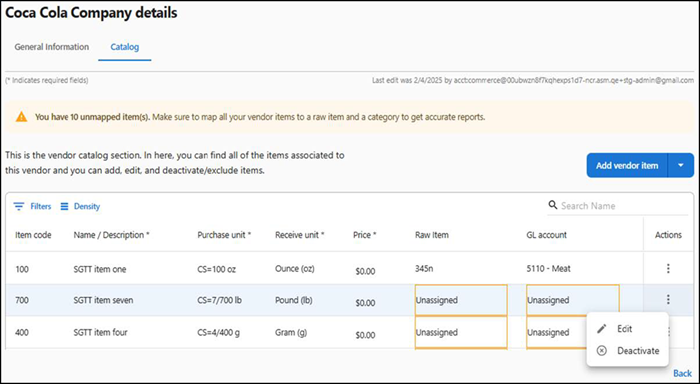Viewport: 700px width, 384px height.
Task: Click the 10 unmapped items warning text
Action: point(260,117)
